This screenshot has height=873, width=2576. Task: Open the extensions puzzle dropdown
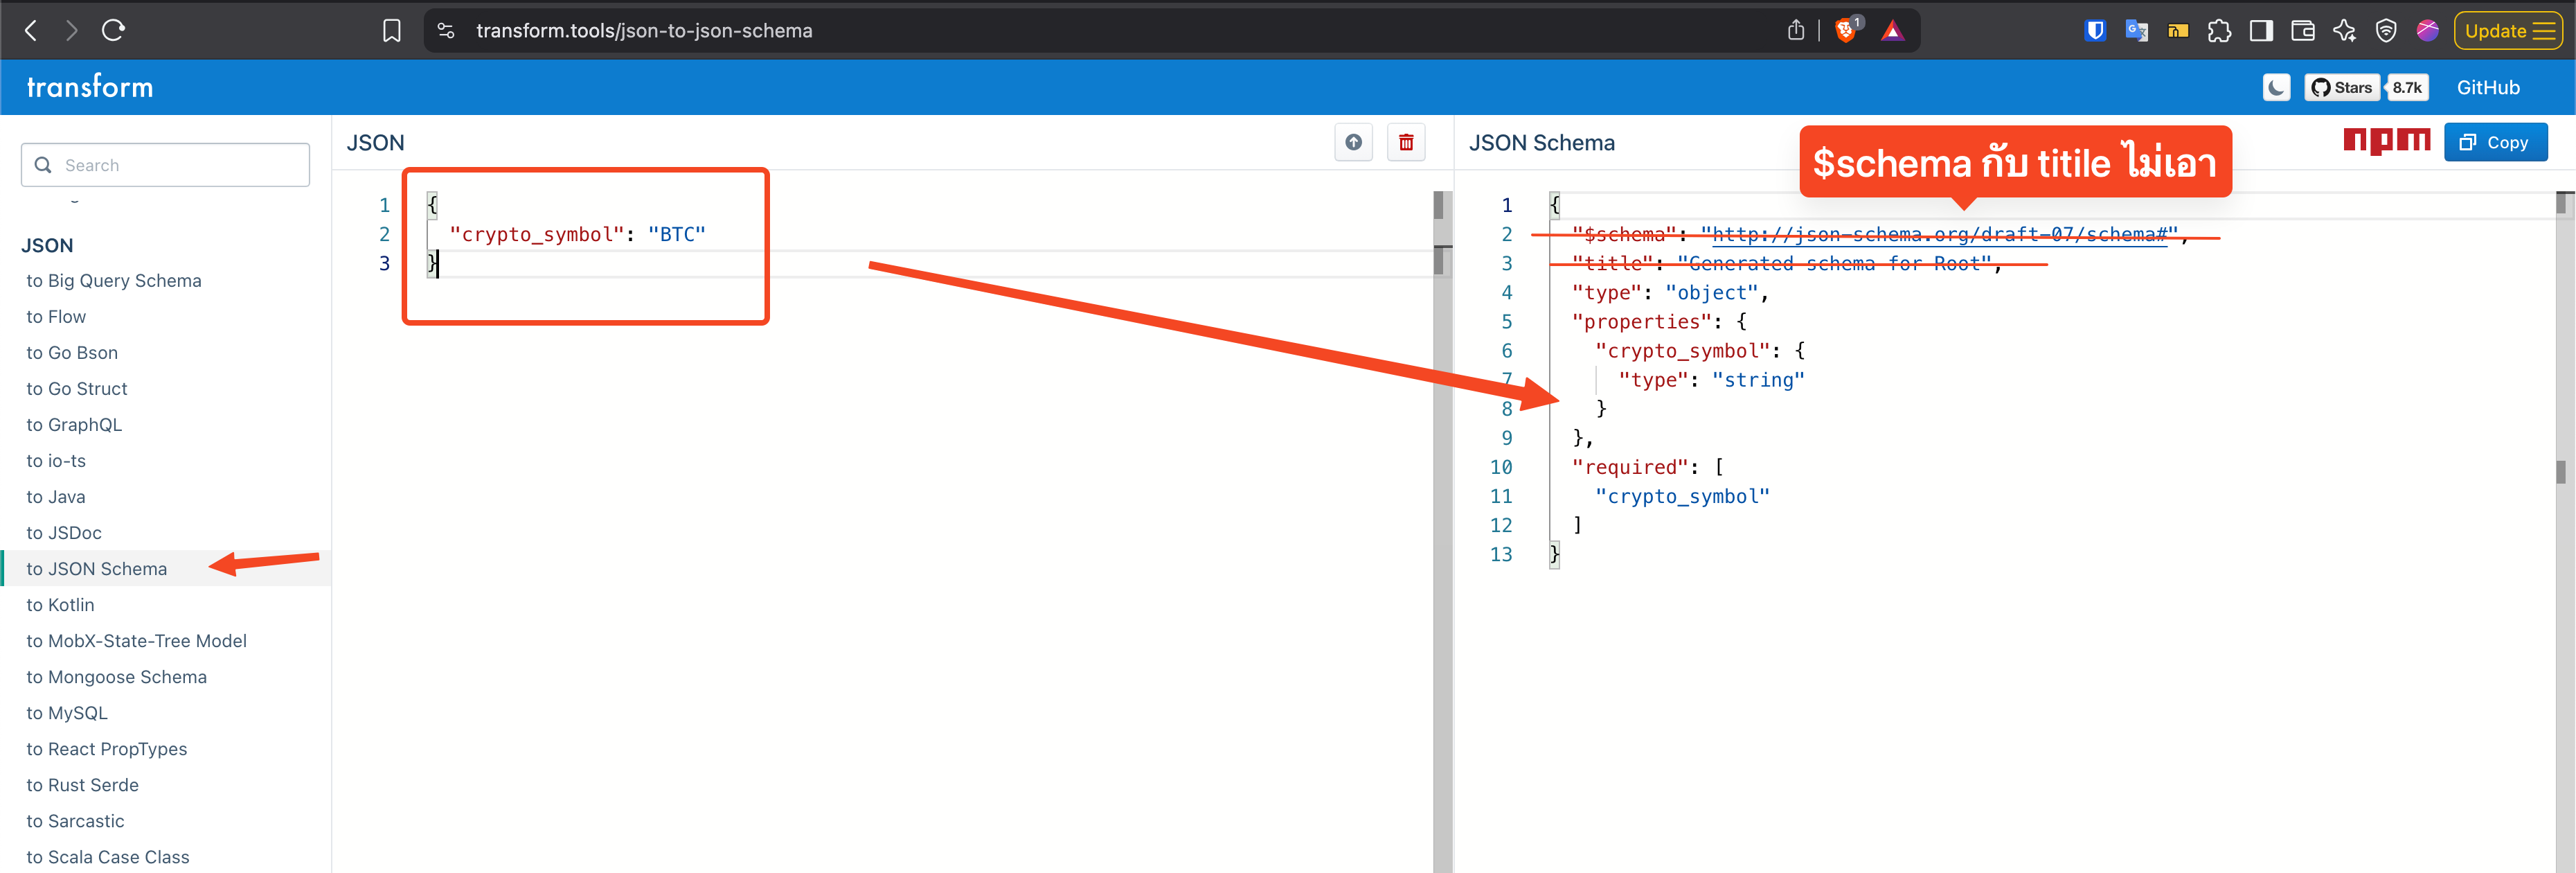pos(2219,30)
